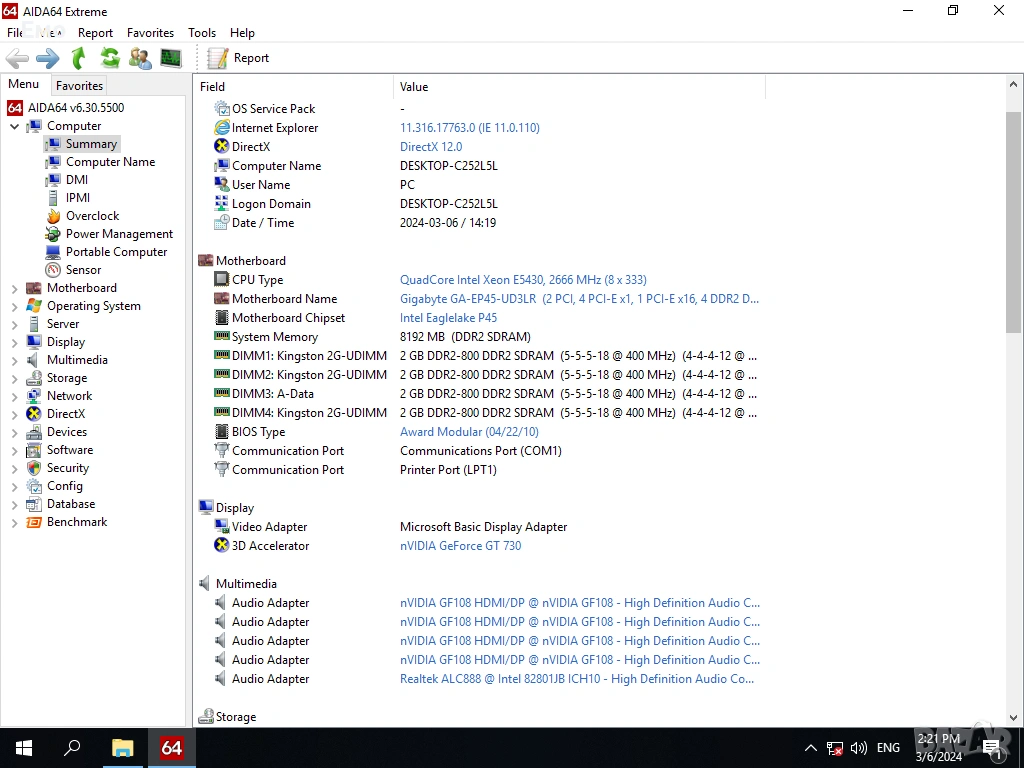Open AIDA64 from the Windows taskbar
This screenshot has height=768, width=1024.
click(x=171, y=747)
